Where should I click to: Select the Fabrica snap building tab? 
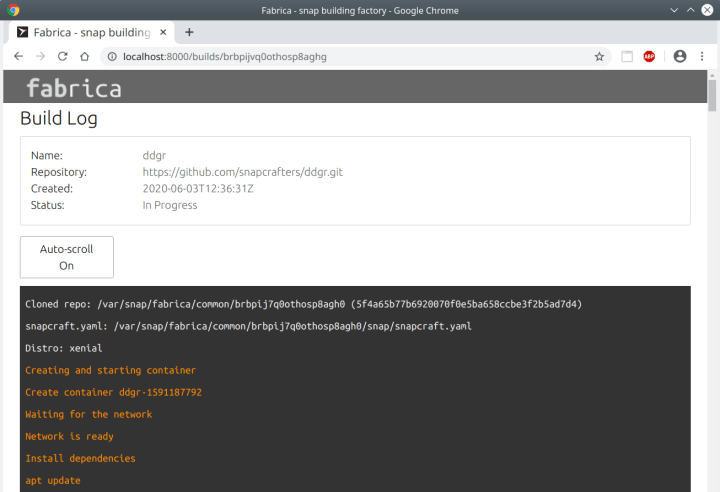click(91, 32)
